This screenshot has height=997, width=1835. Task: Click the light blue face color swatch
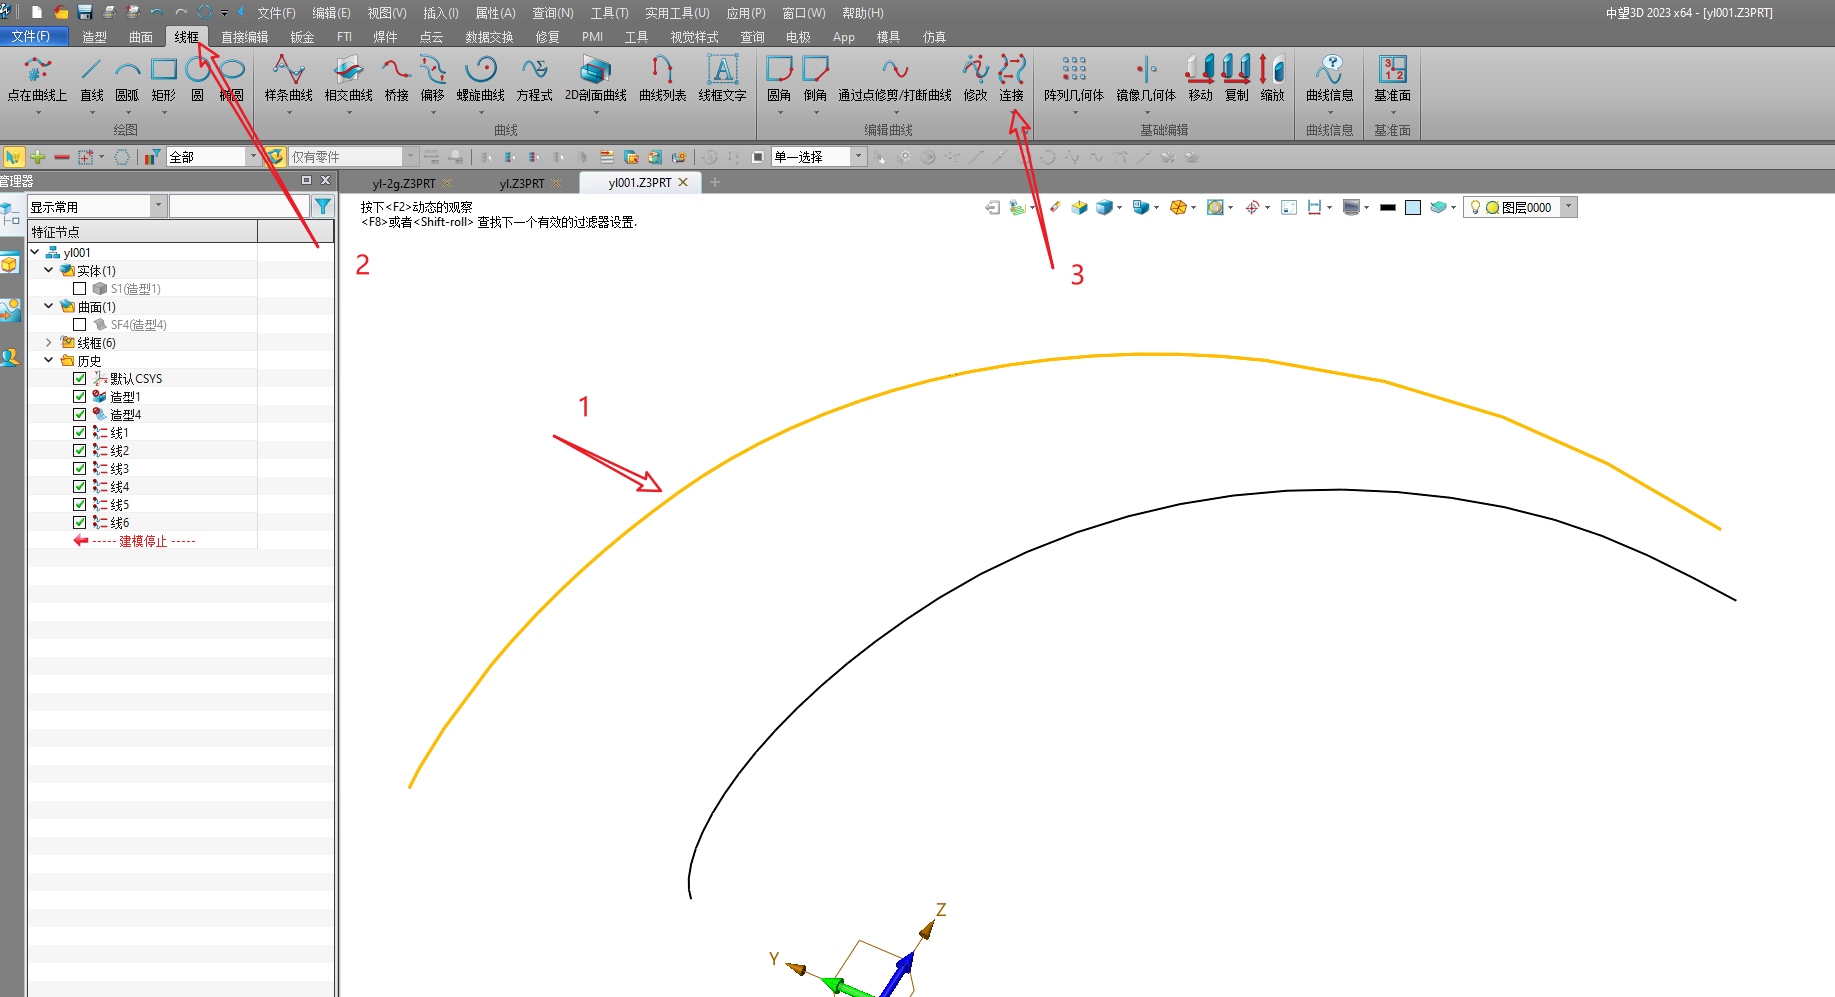(1413, 207)
